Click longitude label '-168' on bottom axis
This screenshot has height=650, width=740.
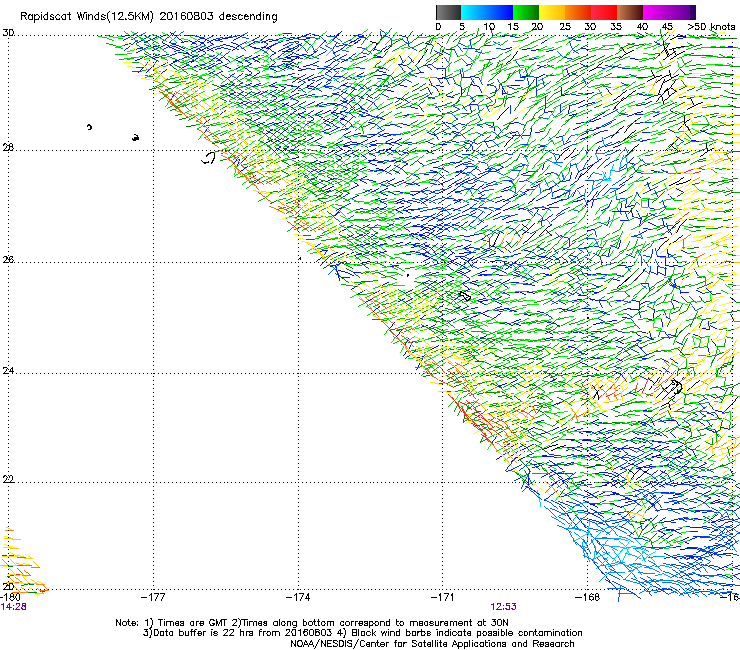(588, 597)
